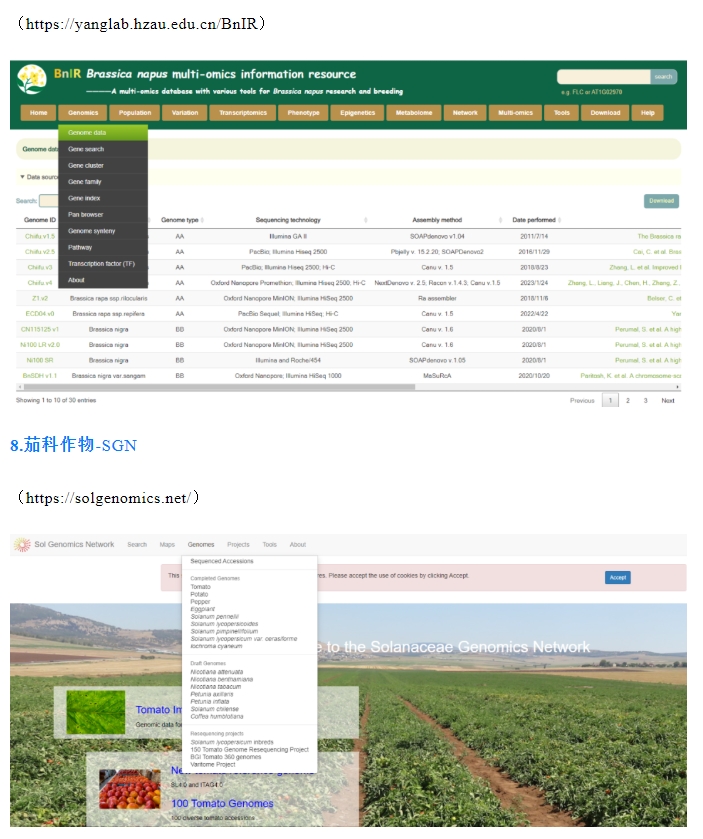Select Gene index in Genomics dropdown
The image size is (703, 839).
coord(103,200)
